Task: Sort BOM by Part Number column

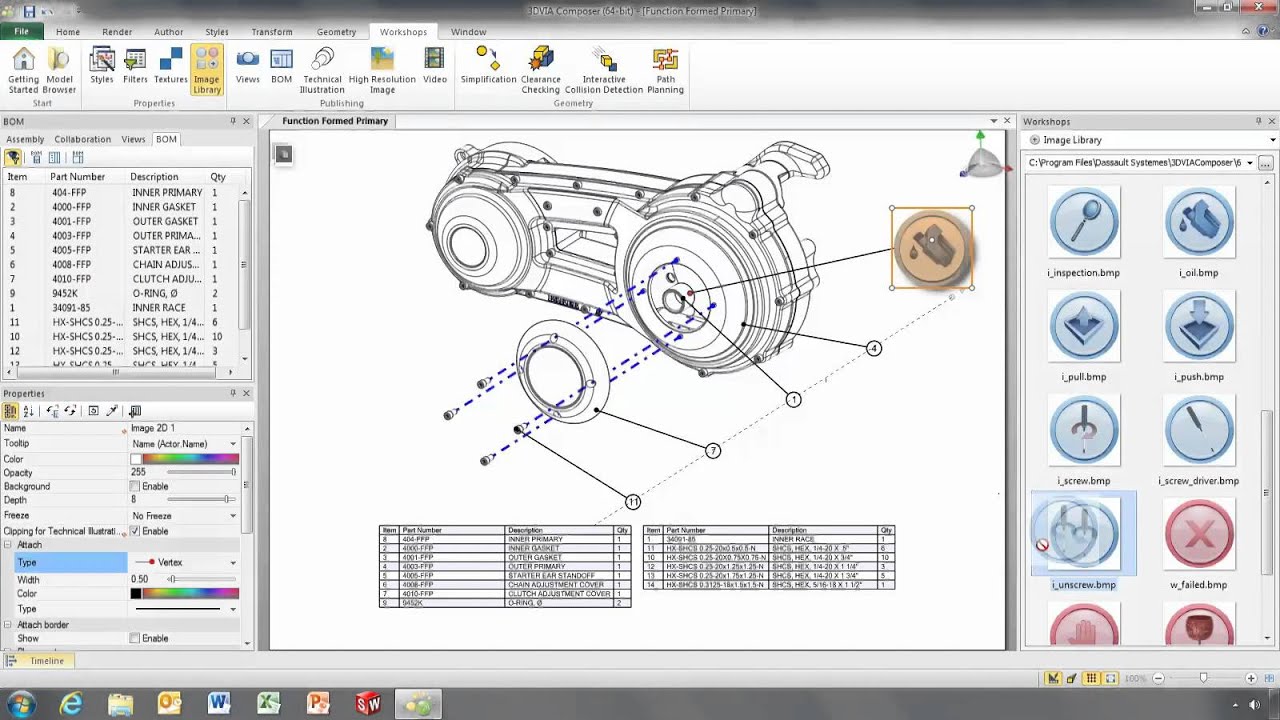Action: click(77, 177)
